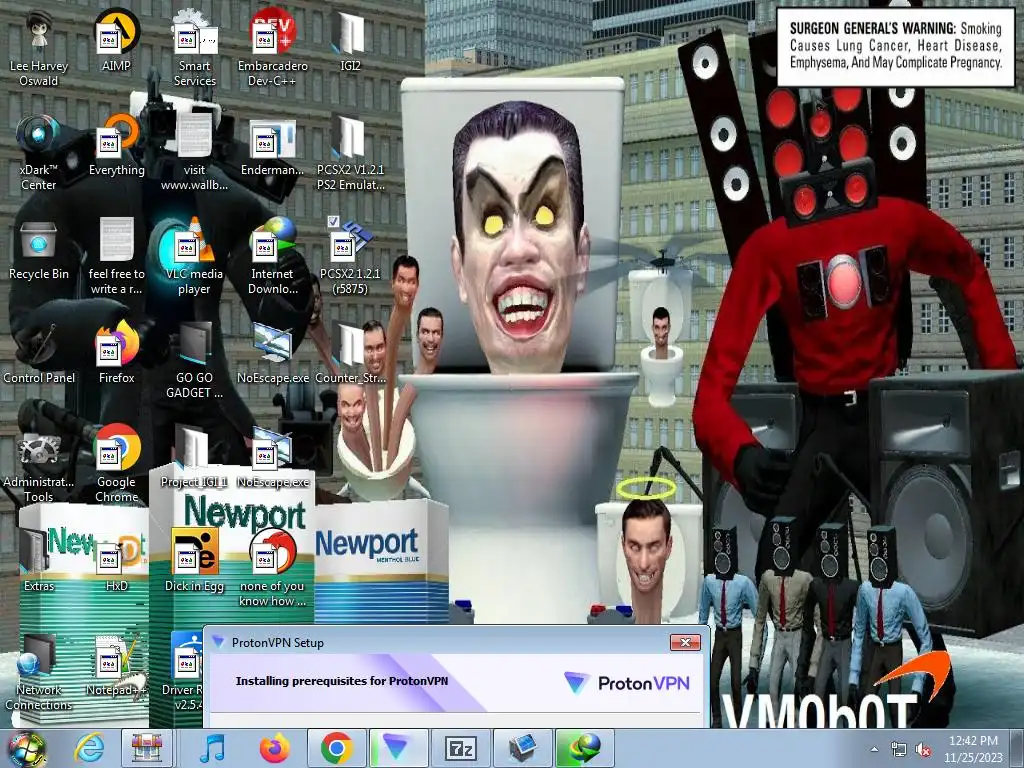Open the clock showing 12:42 PM

click(973, 748)
